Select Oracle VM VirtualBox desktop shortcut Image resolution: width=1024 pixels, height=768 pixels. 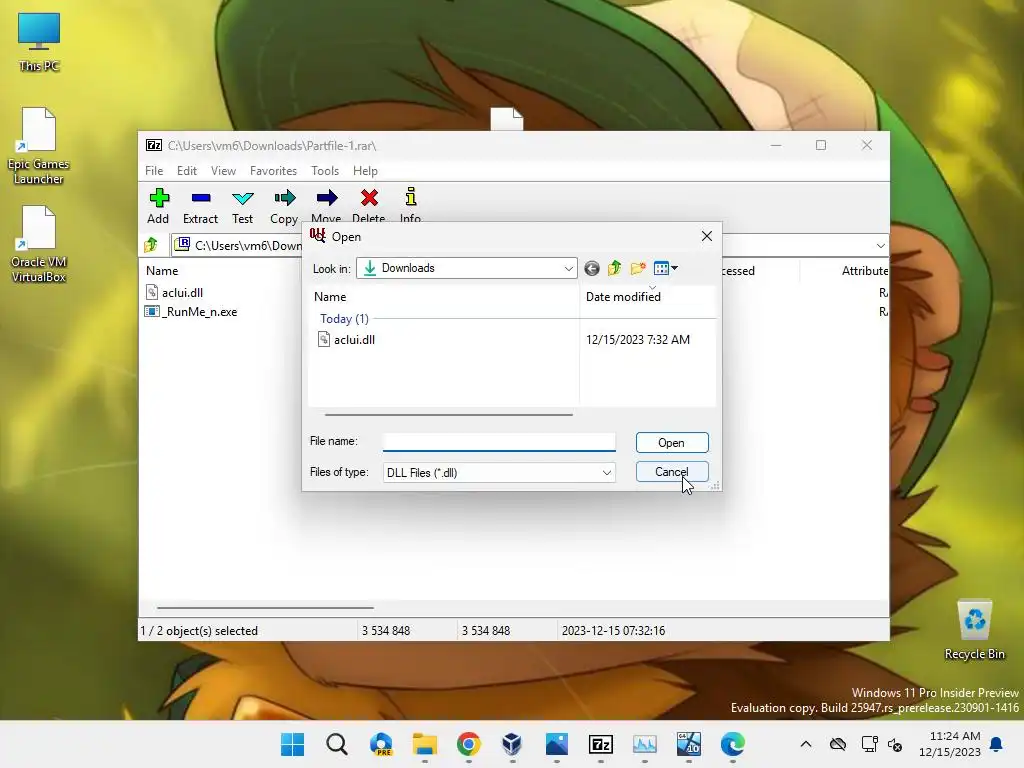39,244
